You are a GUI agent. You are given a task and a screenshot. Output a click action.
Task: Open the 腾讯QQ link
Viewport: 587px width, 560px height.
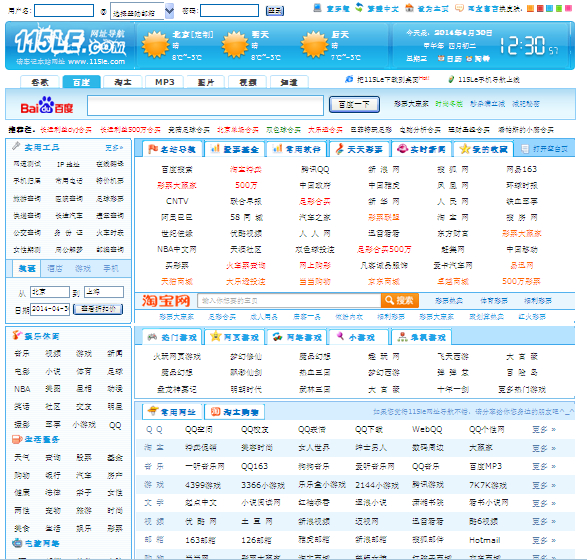click(x=315, y=169)
